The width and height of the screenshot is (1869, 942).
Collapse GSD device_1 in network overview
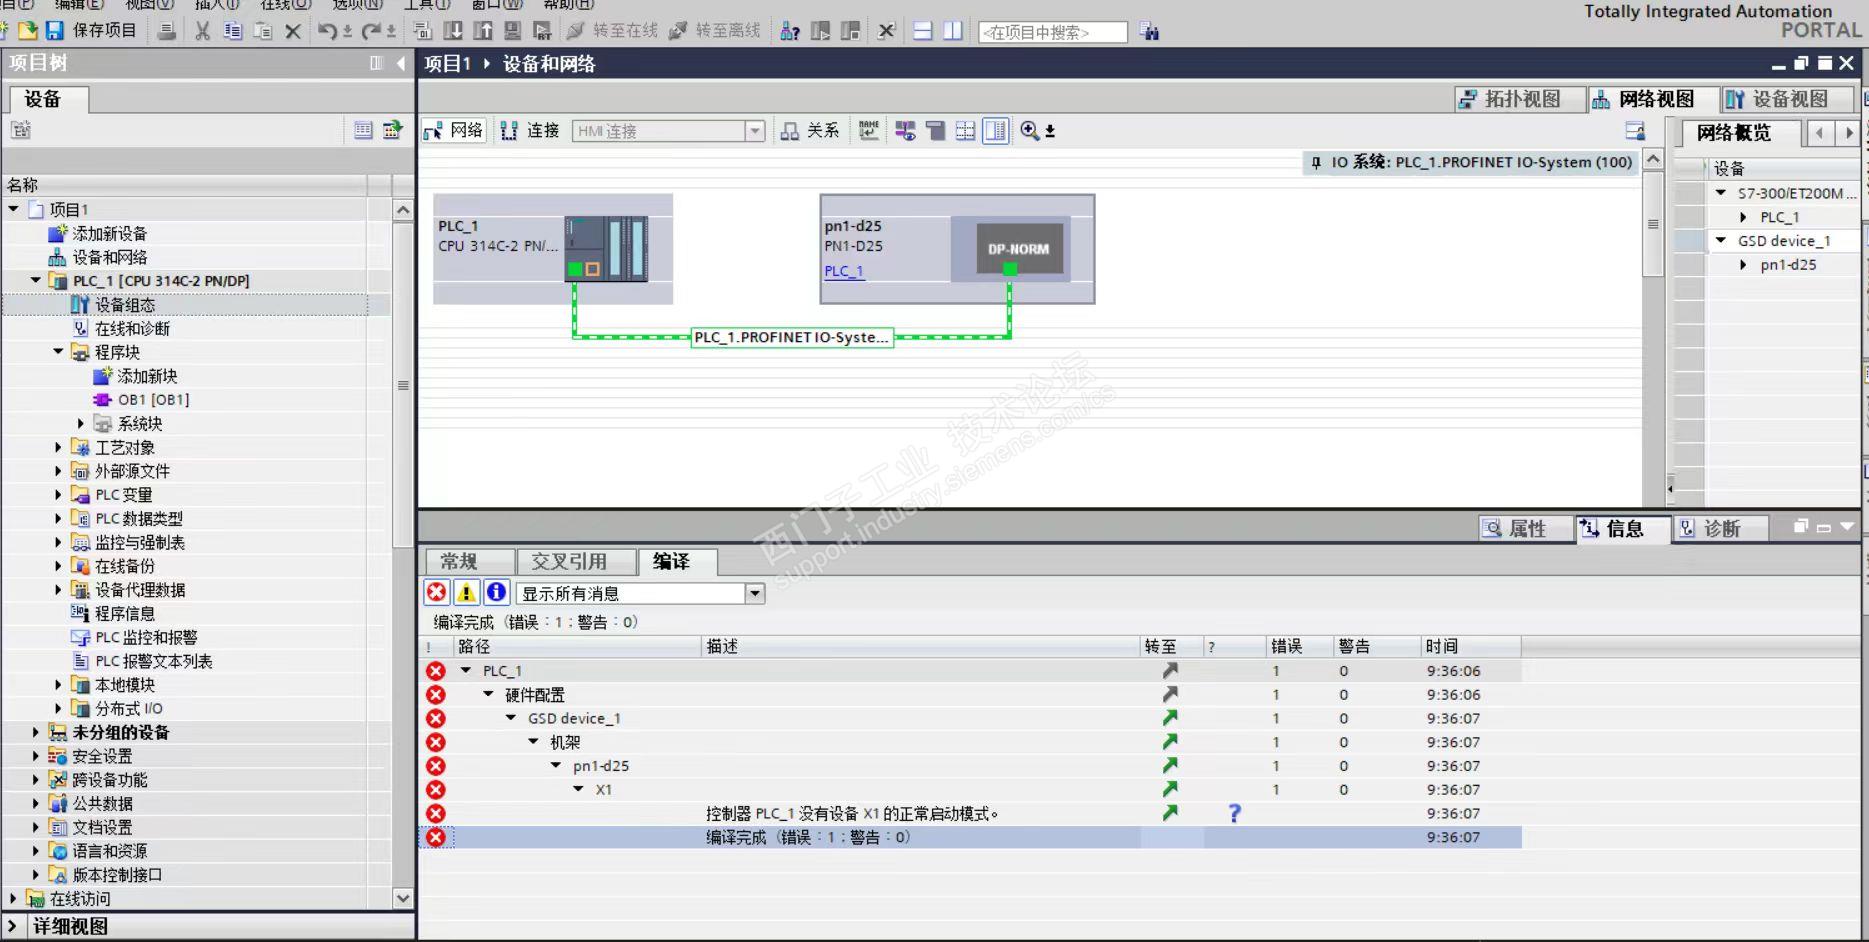[x=1721, y=241]
